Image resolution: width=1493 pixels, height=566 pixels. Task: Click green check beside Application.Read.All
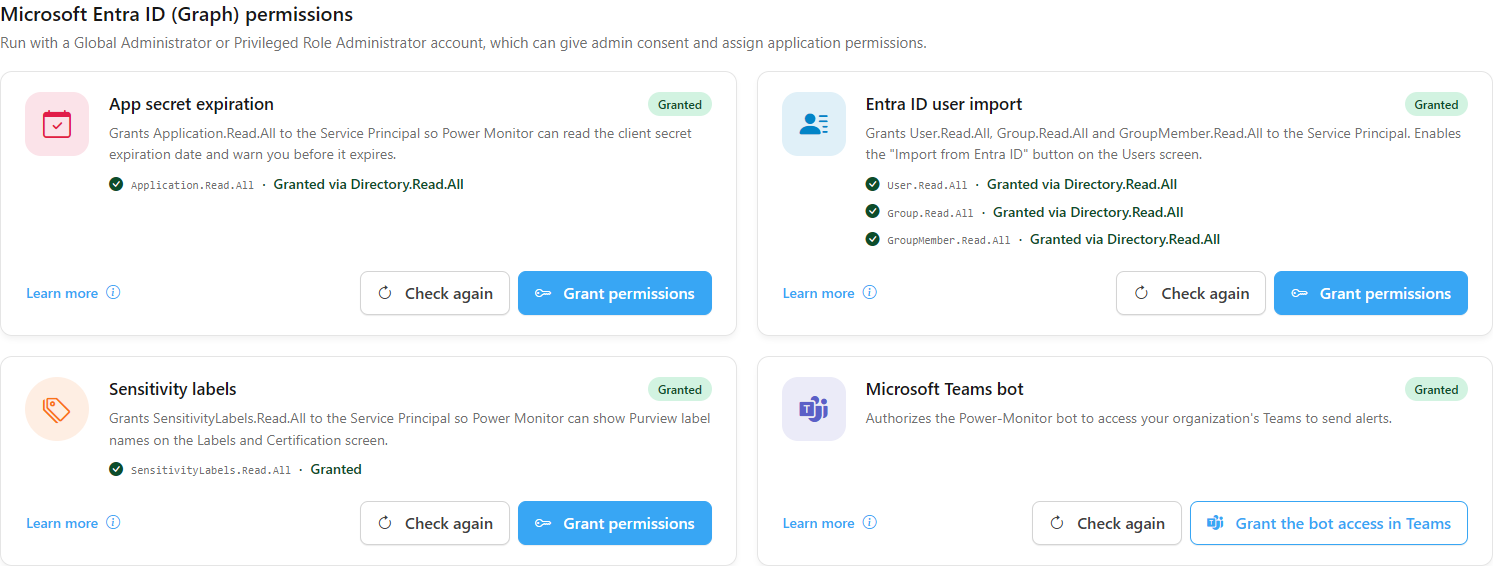point(116,184)
